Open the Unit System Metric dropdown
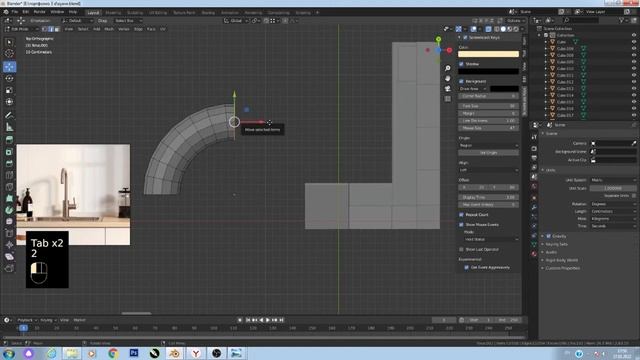640x360 pixels. [x=613, y=180]
